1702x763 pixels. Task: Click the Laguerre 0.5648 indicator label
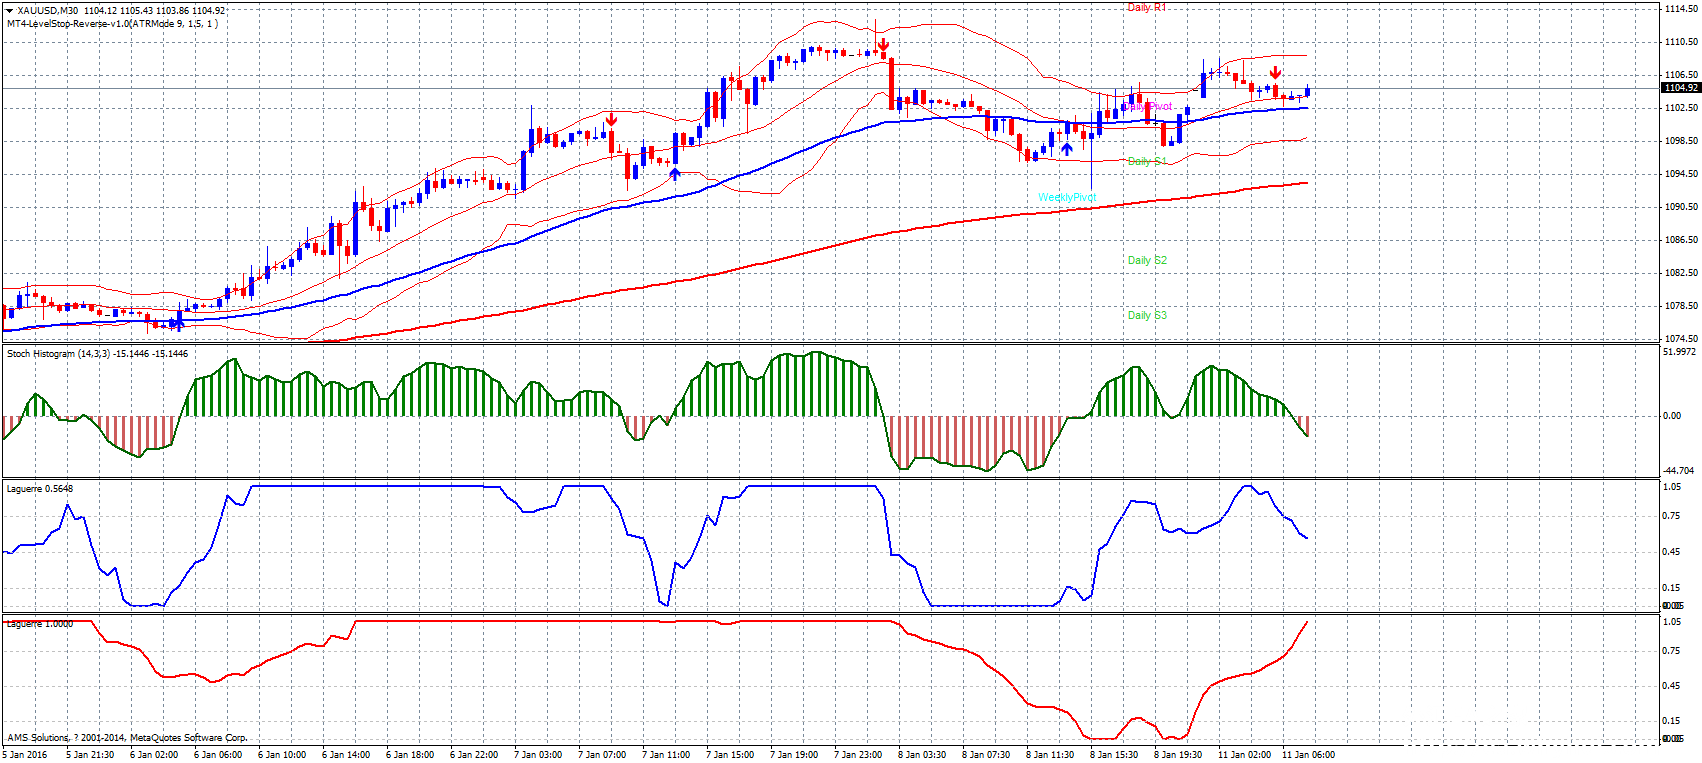click(x=40, y=489)
